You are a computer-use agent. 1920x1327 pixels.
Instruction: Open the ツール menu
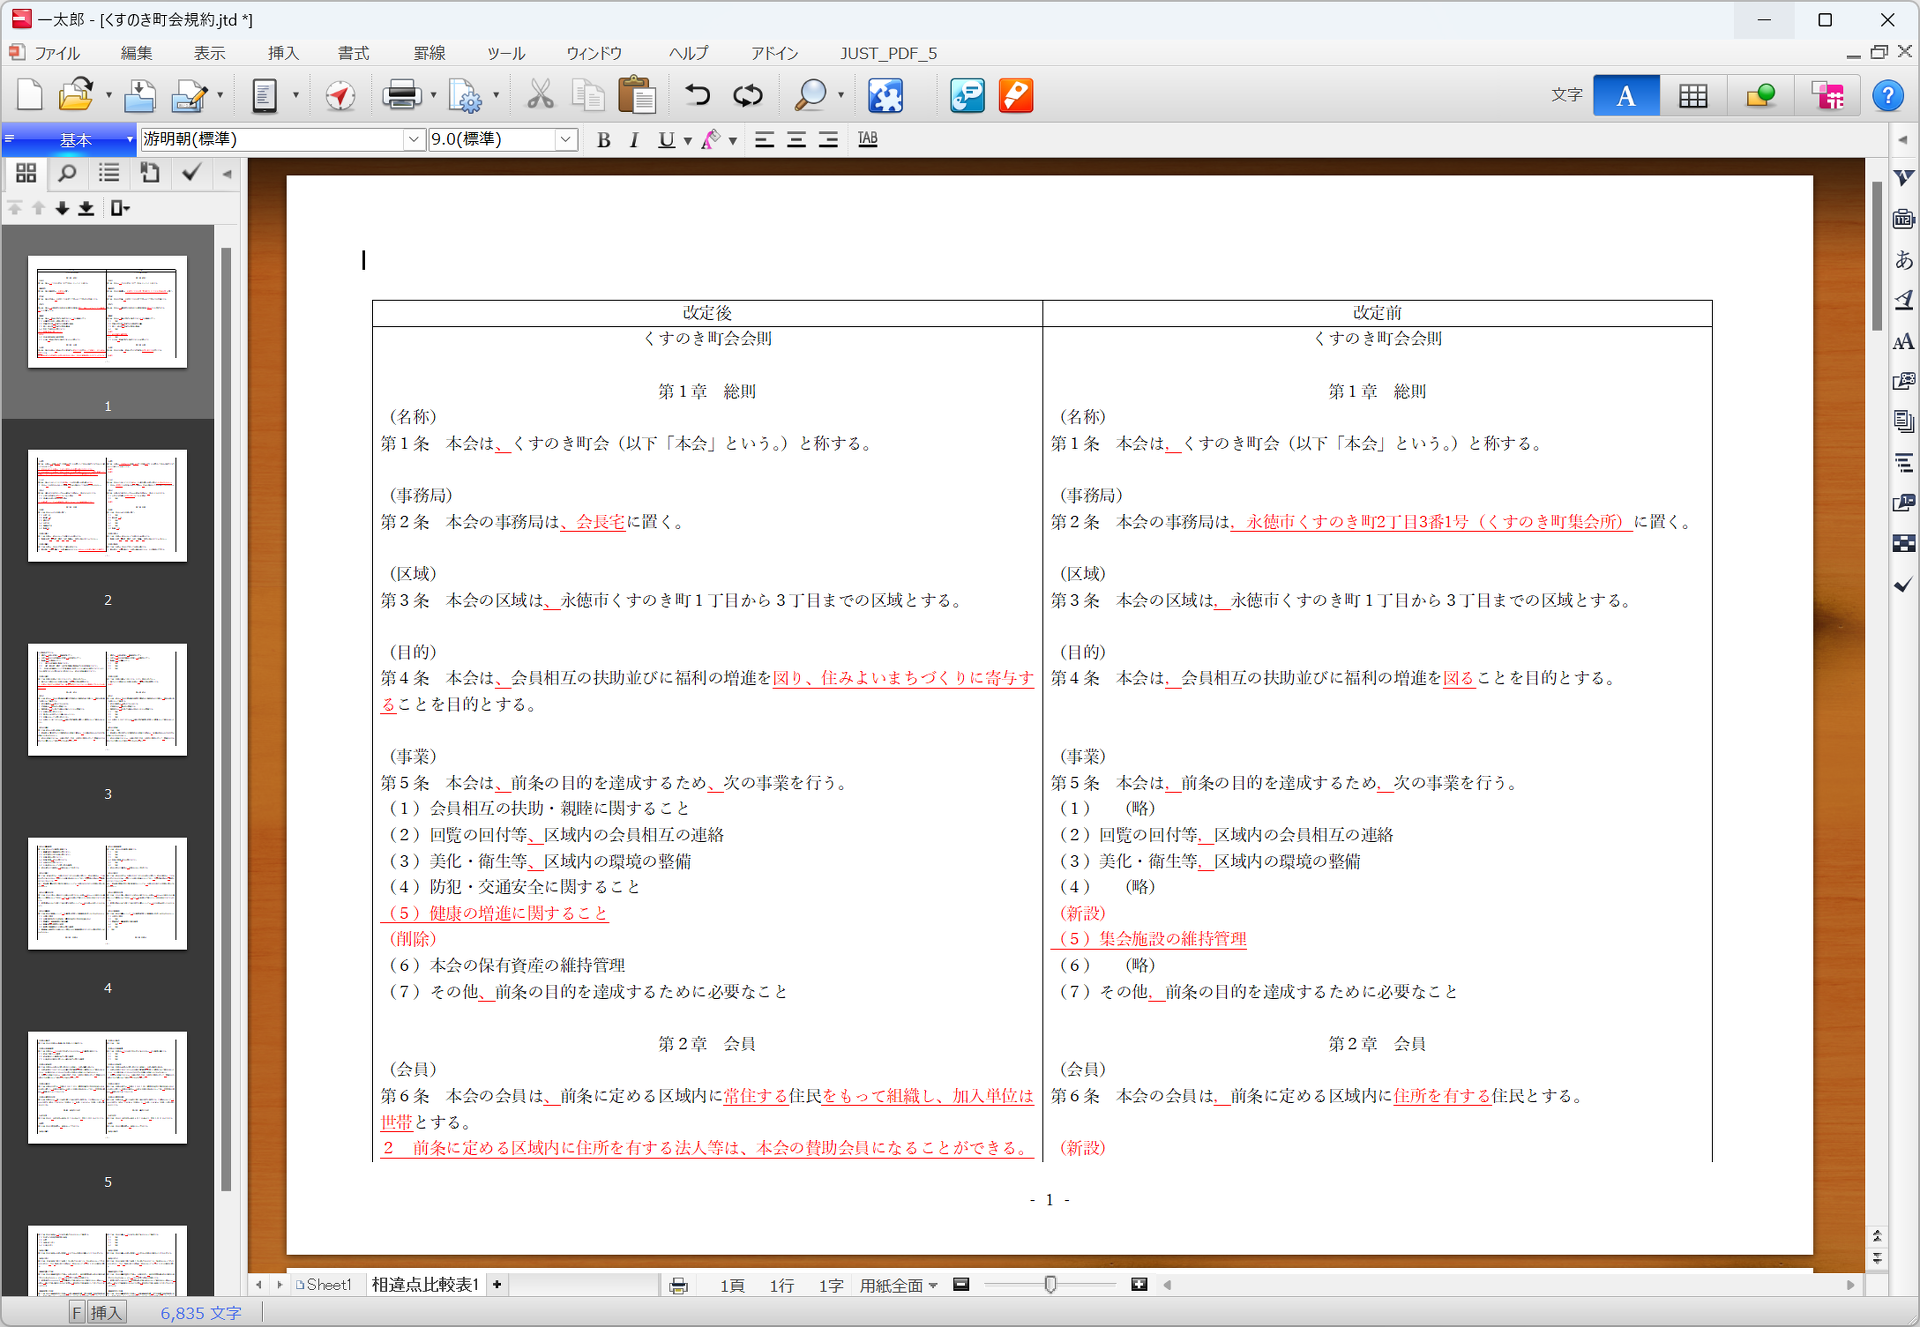tap(506, 53)
